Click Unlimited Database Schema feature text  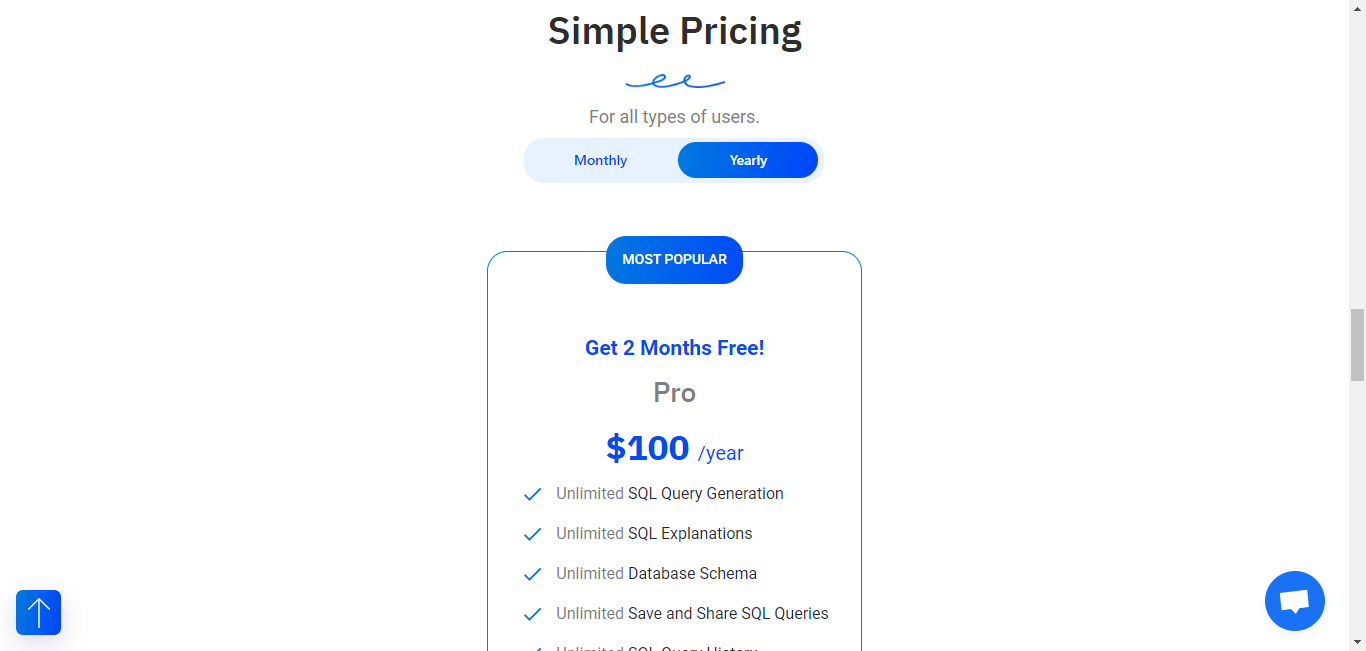(x=657, y=574)
